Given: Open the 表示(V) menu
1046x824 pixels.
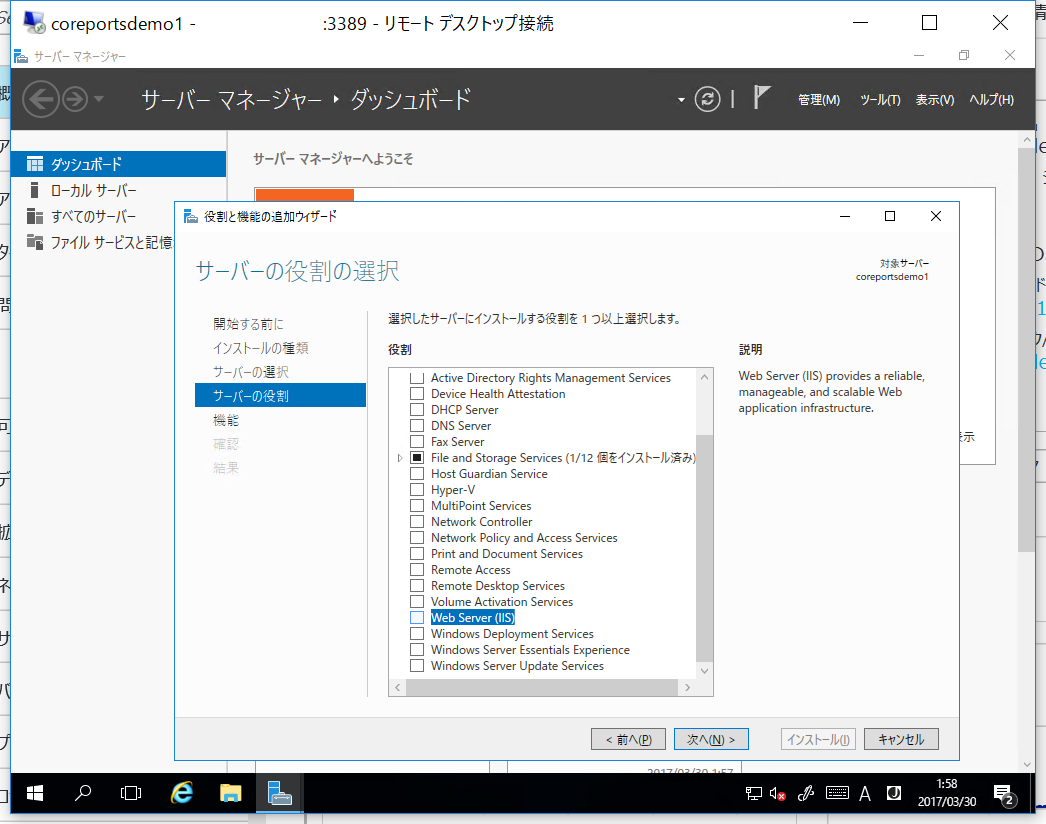Looking at the screenshot, I should (935, 100).
